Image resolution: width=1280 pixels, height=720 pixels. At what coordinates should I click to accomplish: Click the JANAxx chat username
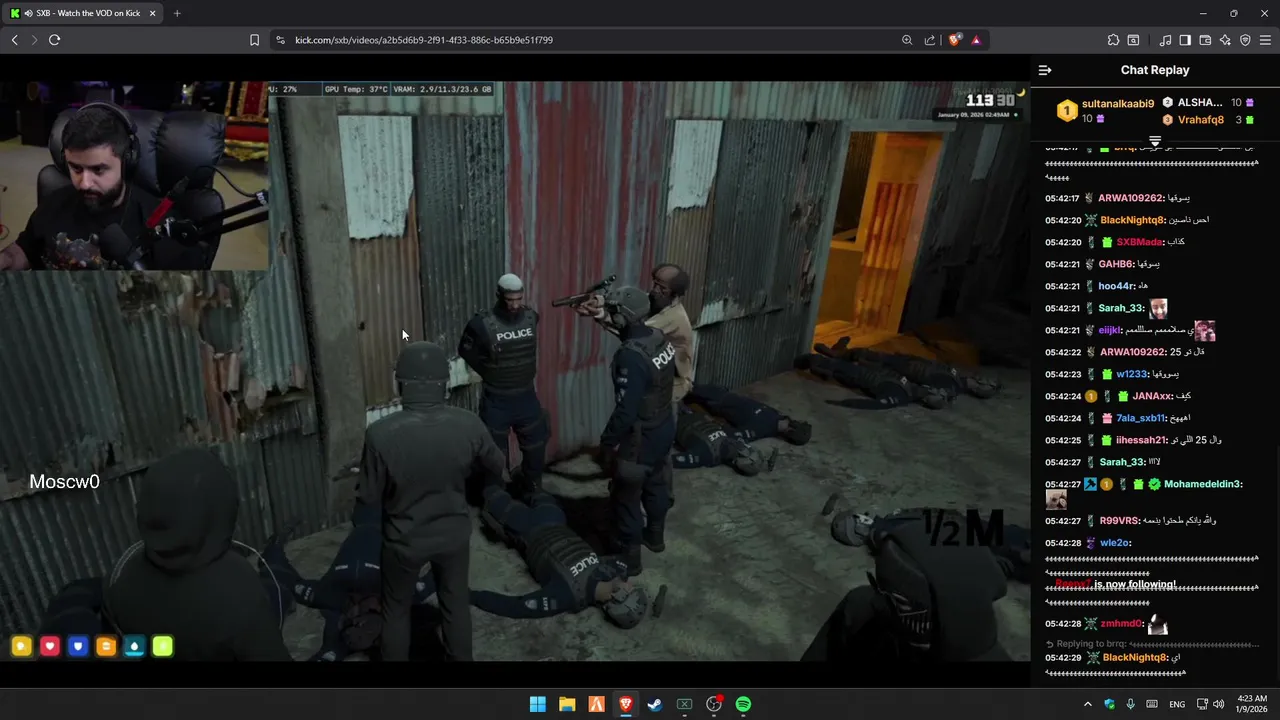click(1152, 396)
